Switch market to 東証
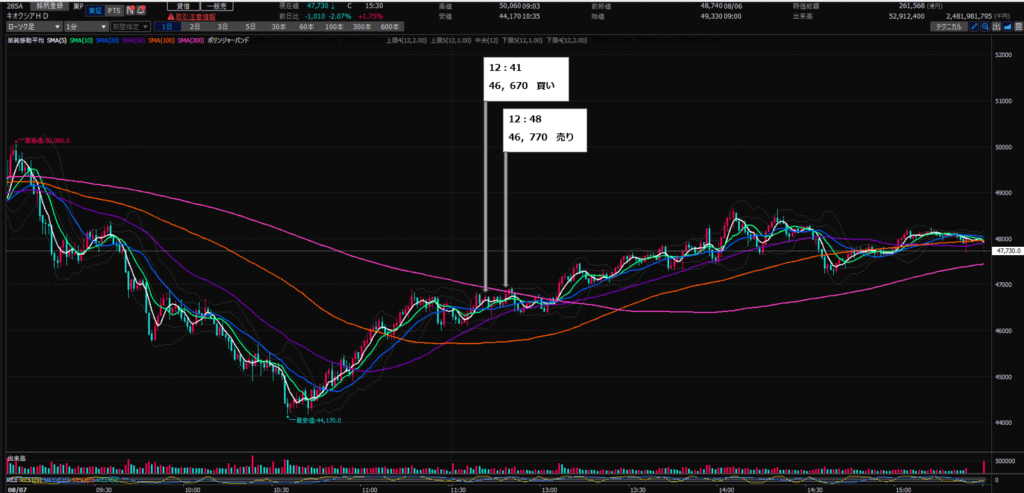This screenshot has height=493, width=1024. pyautogui.click(x=95, y=10)
